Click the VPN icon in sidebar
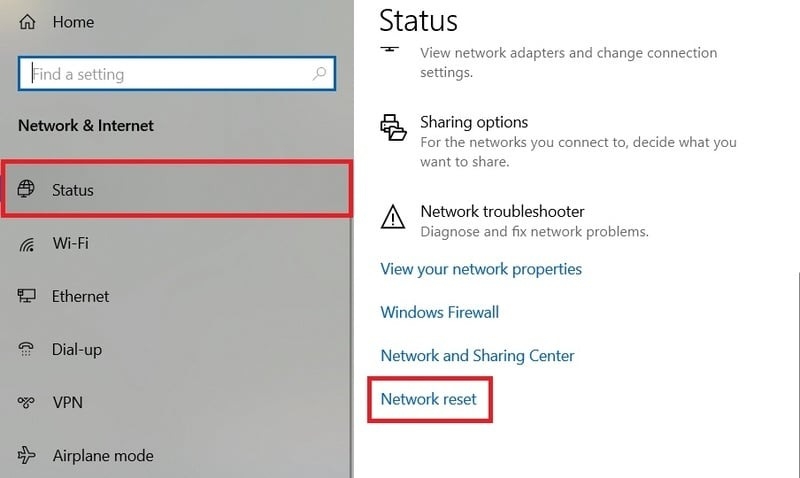The height and width of the screenshot is (478, 800). [x=26, y=402]
